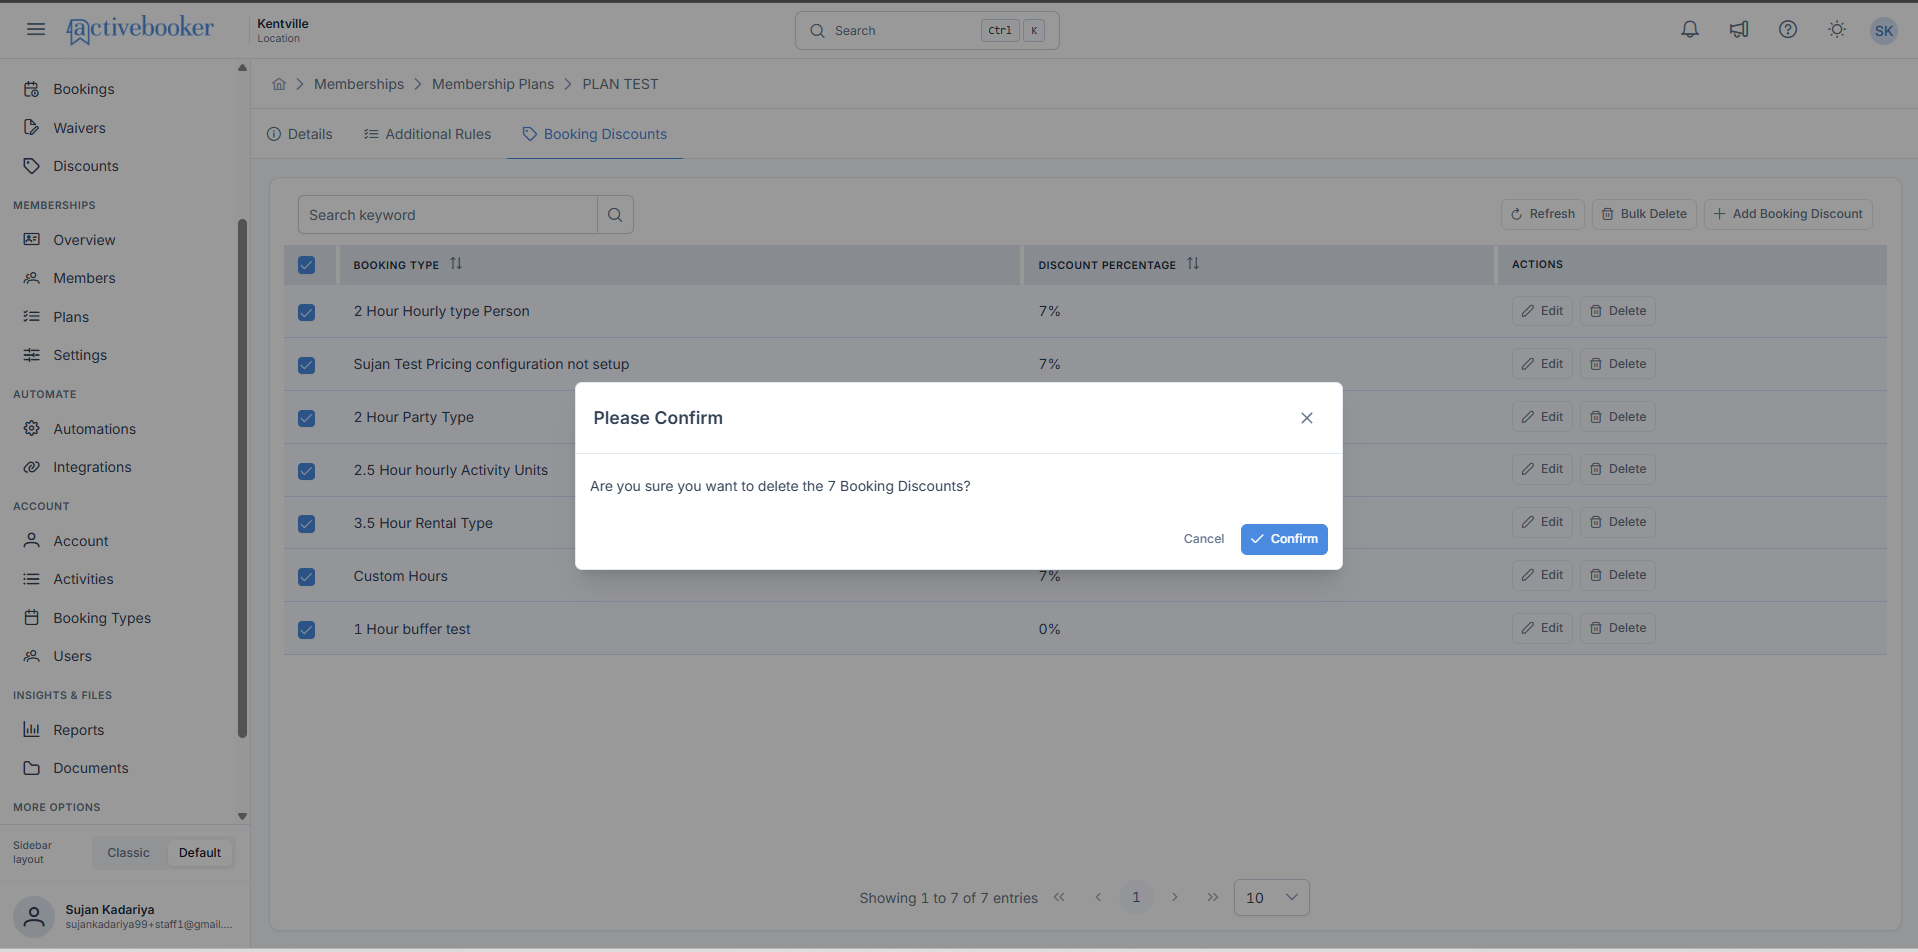Click the Membership Plans breadcrumb link
The width and height of the screenshot is (1918, 952).
coord(493,84)
